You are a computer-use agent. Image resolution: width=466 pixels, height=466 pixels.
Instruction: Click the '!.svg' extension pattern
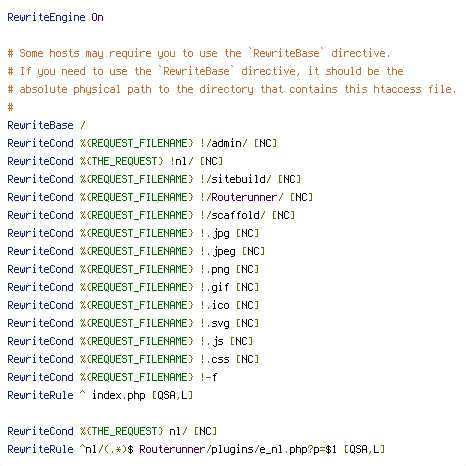(215, 323)
